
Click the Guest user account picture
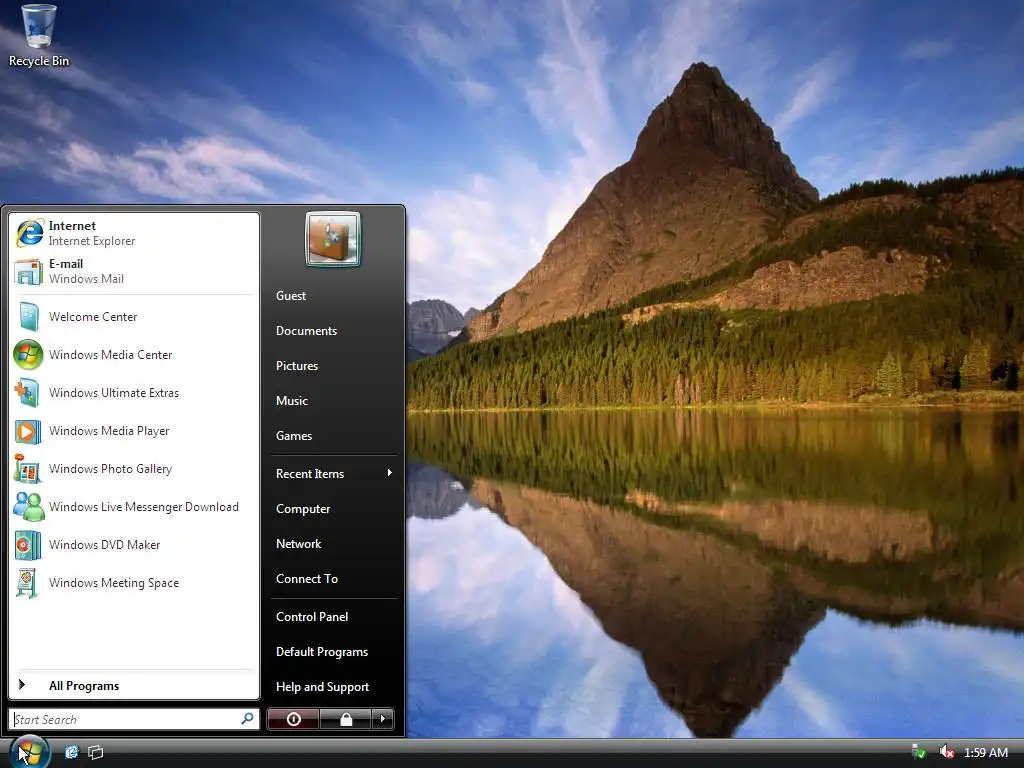pyautogui.click(x=332, y=238)
